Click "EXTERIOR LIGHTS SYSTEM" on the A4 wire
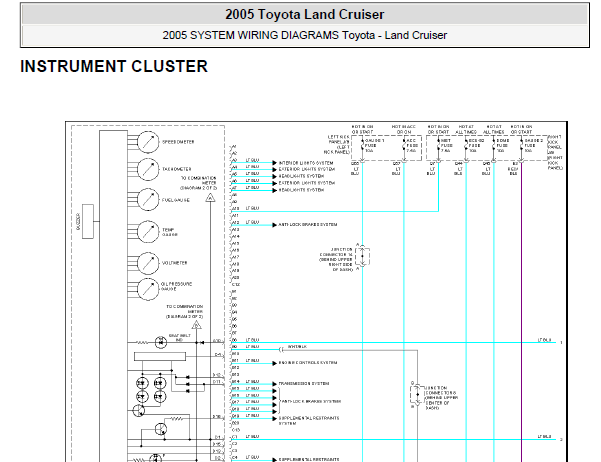The height and width of the screenshot is (462, 601). 307,169
